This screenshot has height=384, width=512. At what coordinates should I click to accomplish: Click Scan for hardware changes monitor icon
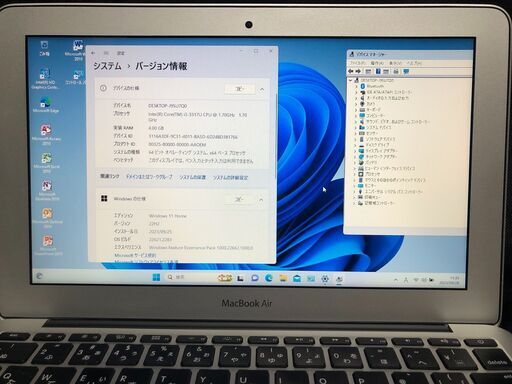[406, 71]
